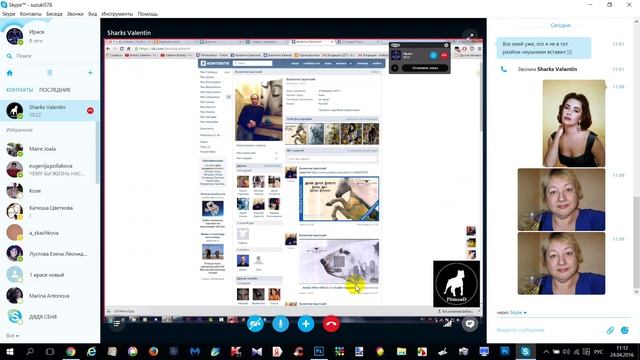Open the Звонки menu

(75, 14)
